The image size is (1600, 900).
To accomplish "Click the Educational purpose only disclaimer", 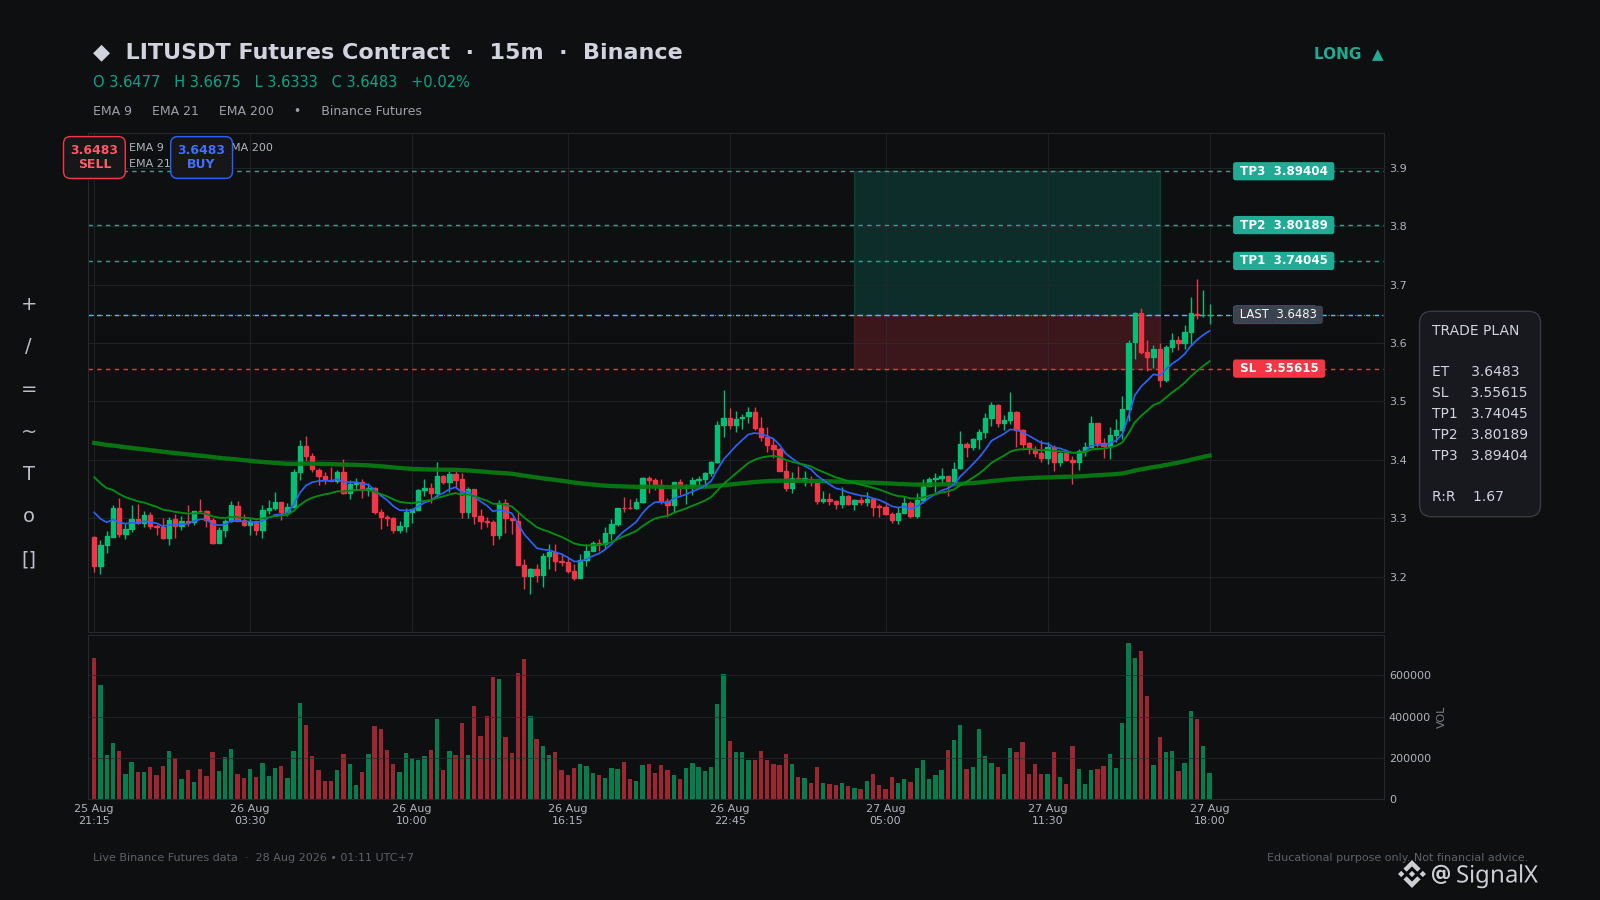I will [x=1397, y=858].
